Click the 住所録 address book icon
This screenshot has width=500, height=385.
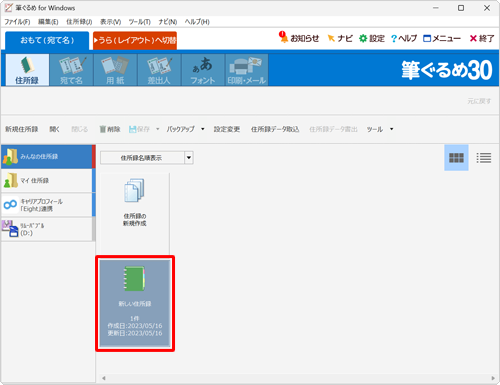coord(27,70)
